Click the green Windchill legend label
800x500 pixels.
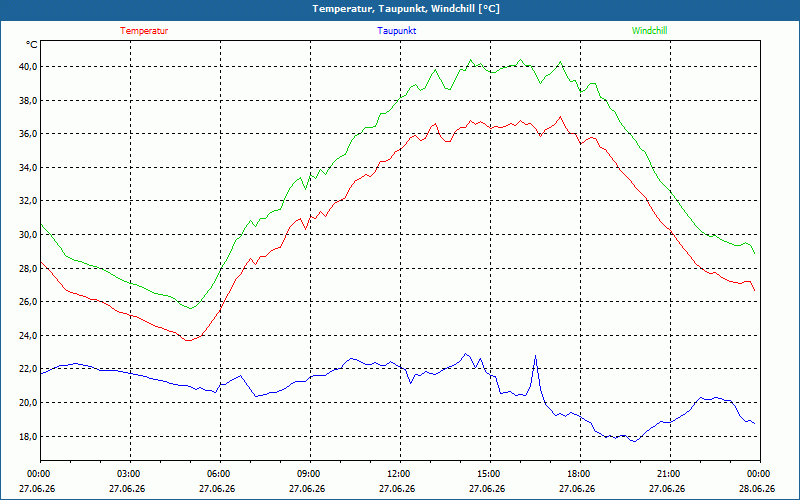coord(649,31)
